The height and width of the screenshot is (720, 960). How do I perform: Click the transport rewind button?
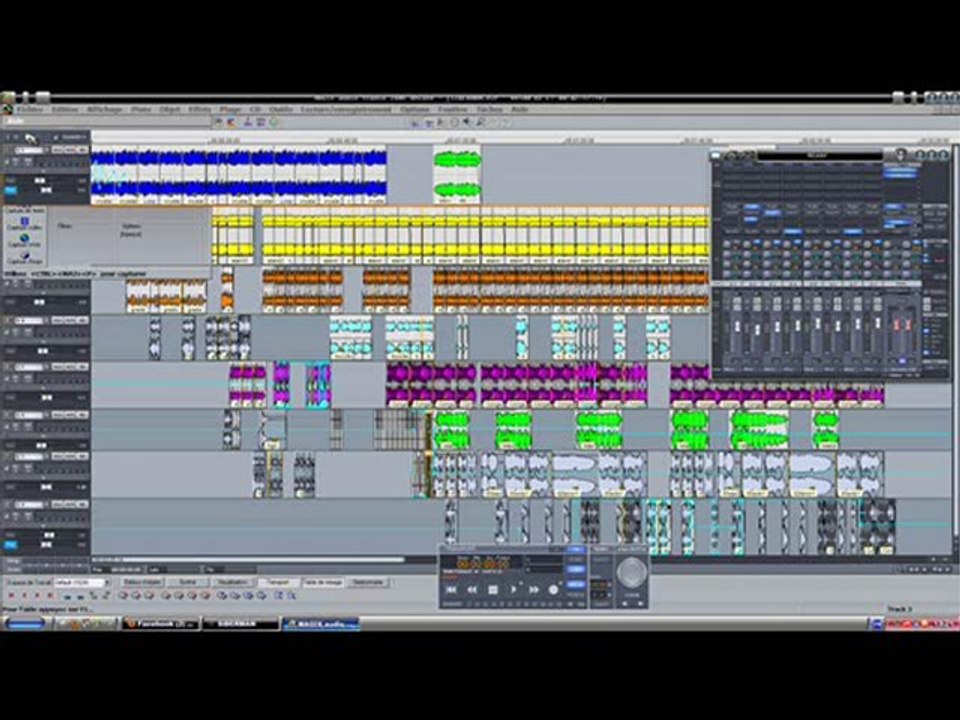471,589
